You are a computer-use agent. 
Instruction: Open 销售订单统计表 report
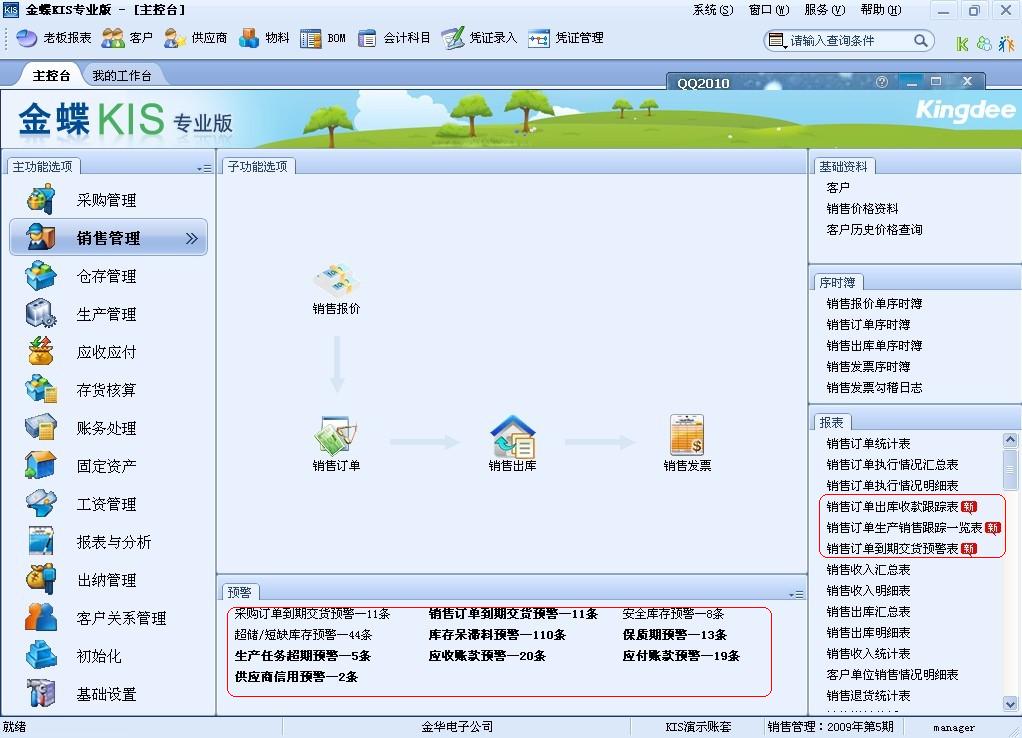pyautogui.click(x=868, y=443)
